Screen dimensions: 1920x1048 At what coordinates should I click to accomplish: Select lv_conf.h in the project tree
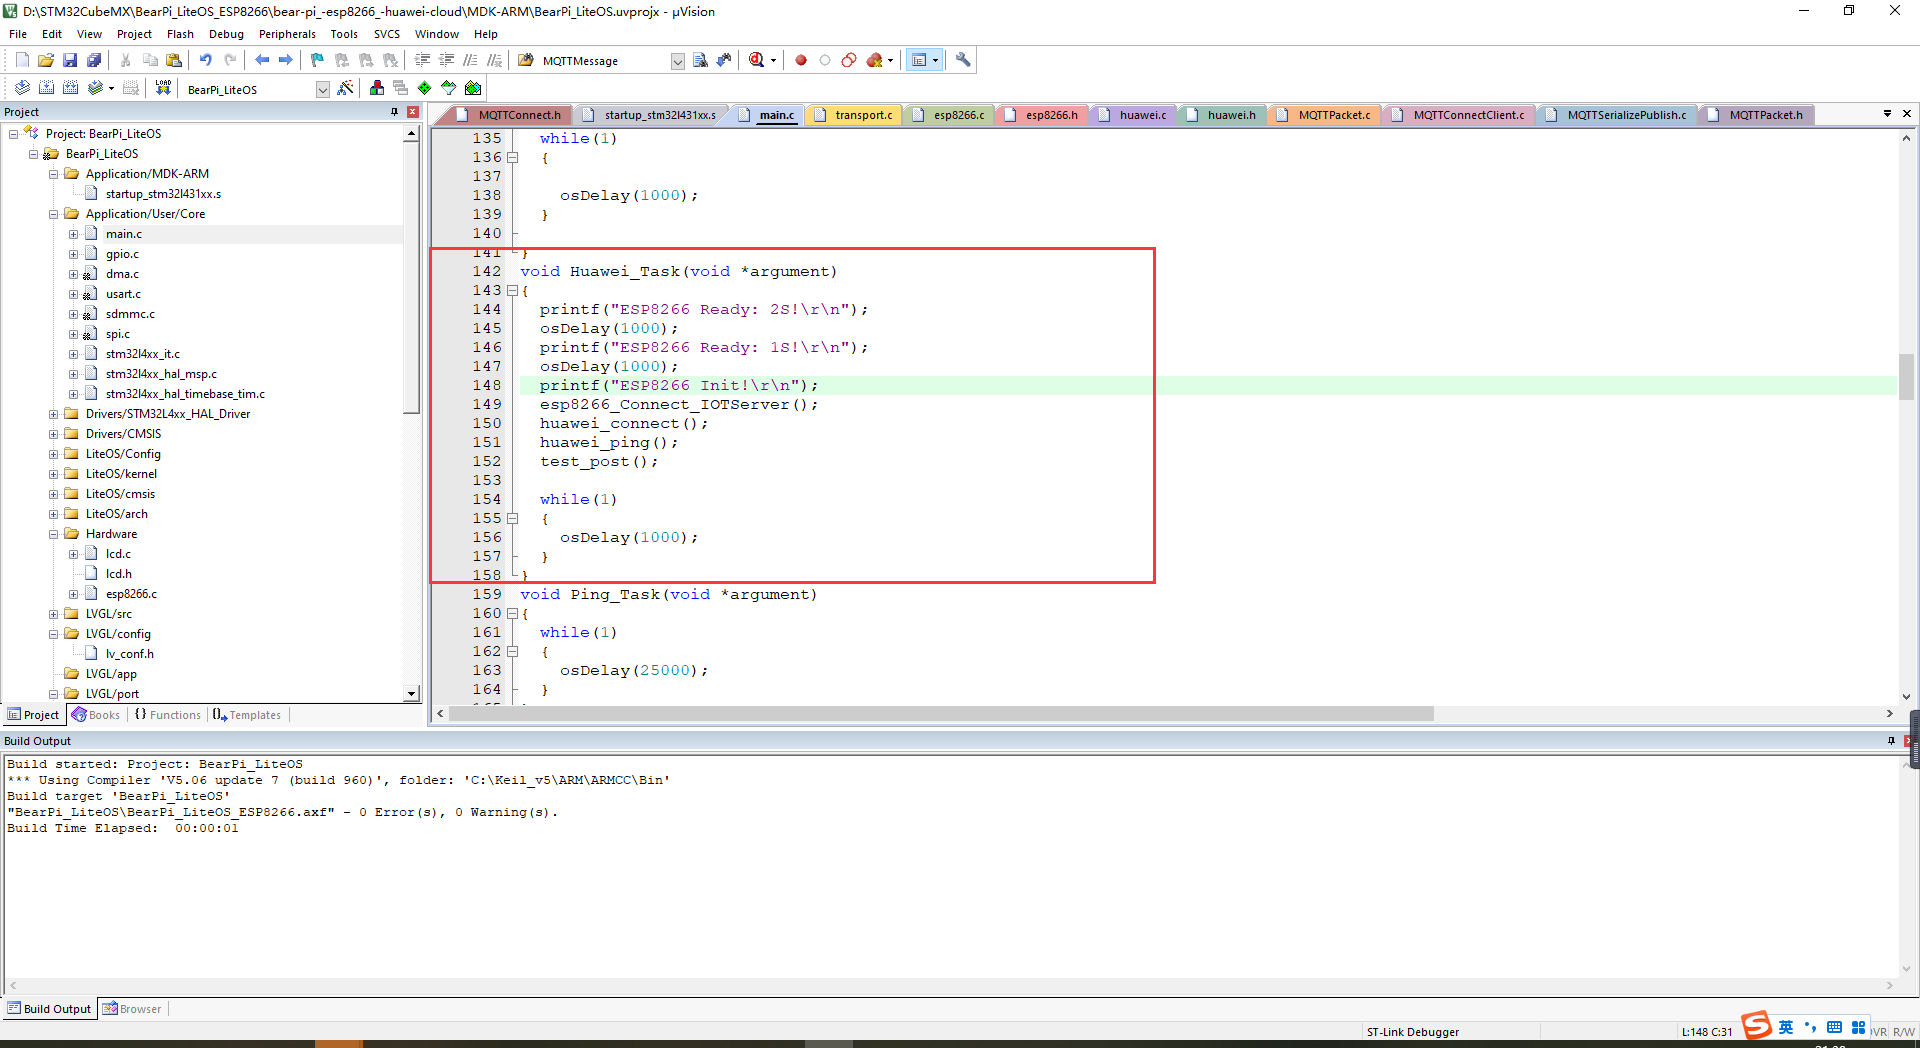[130, 654]
